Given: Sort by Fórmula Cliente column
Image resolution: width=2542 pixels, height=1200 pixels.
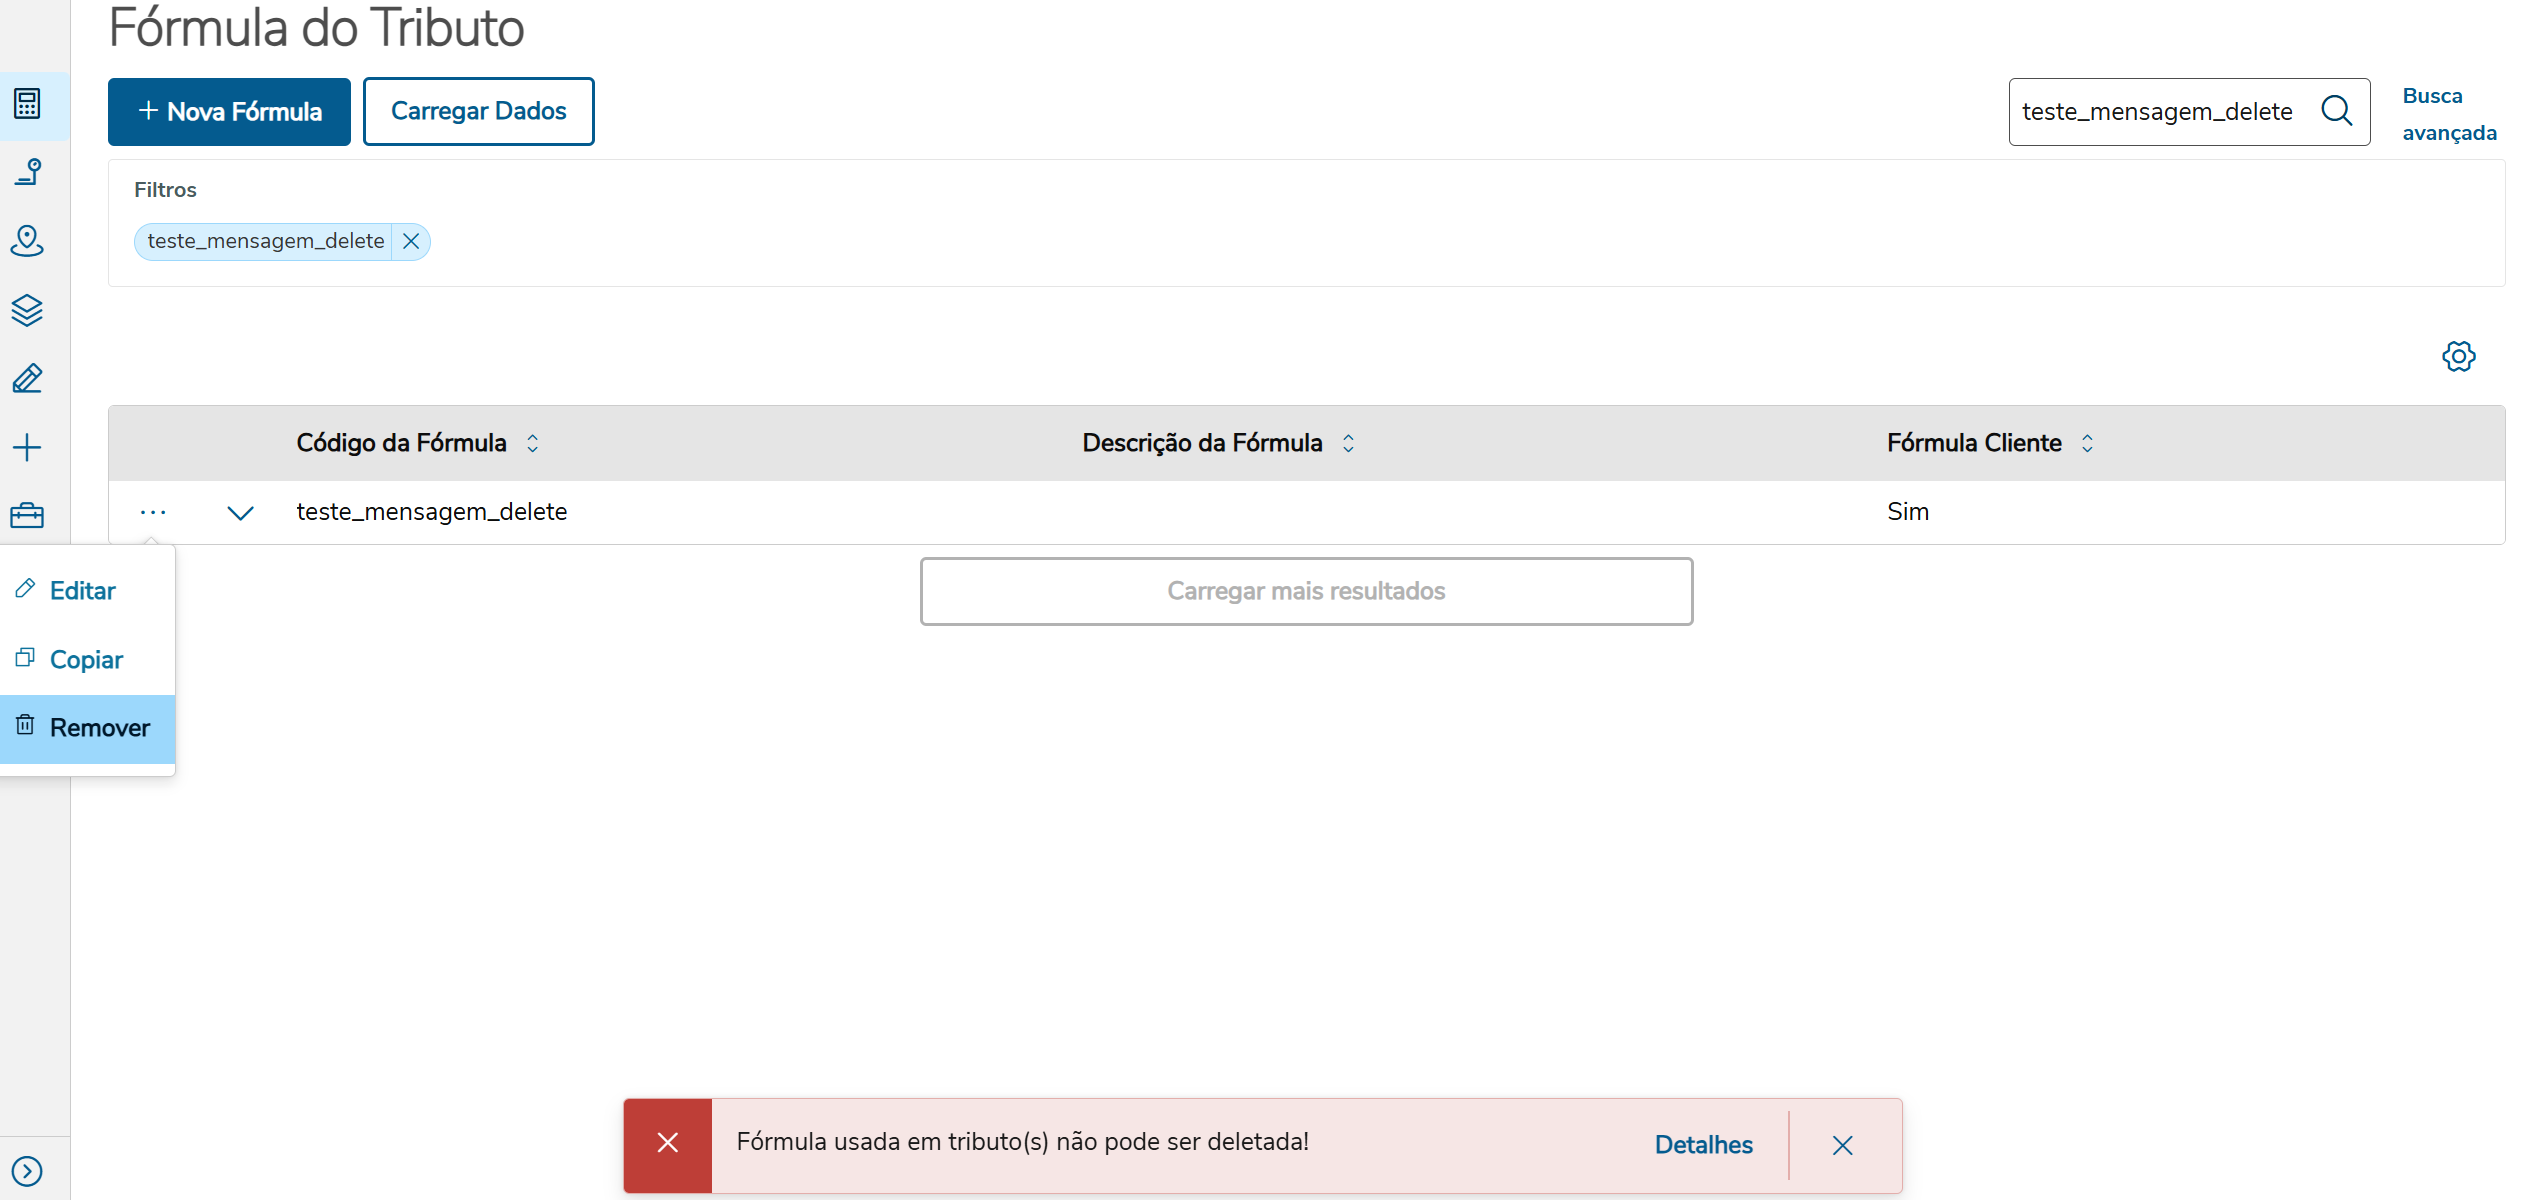Looking at the screenshot, I should pyautogui.click(x=2087, y=443).
